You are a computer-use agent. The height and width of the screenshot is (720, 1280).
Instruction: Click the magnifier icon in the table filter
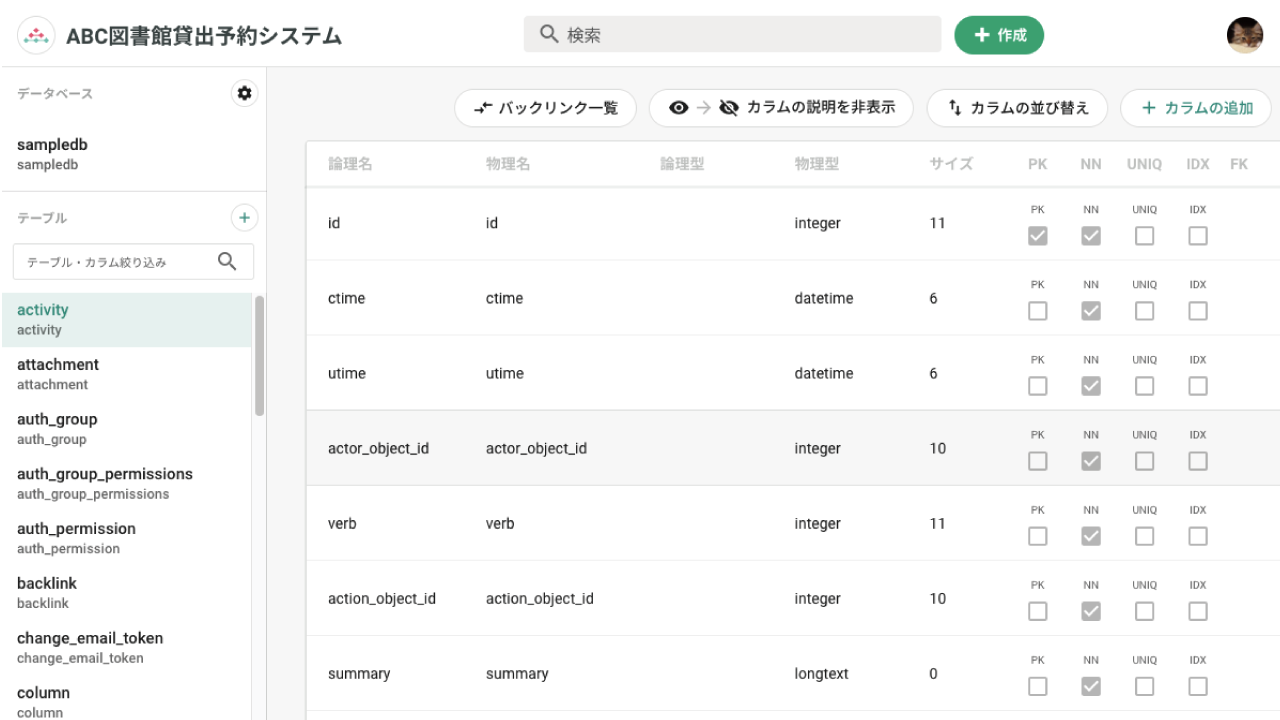click(x=227, y=260)
